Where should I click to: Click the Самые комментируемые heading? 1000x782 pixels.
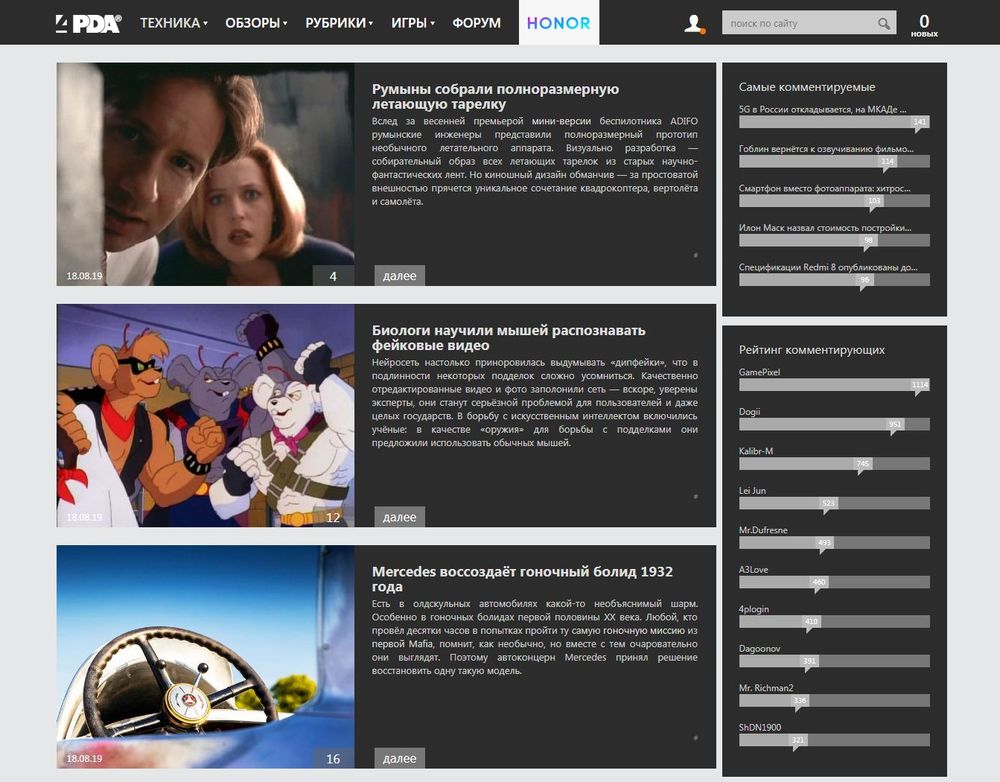click(807, 87)
